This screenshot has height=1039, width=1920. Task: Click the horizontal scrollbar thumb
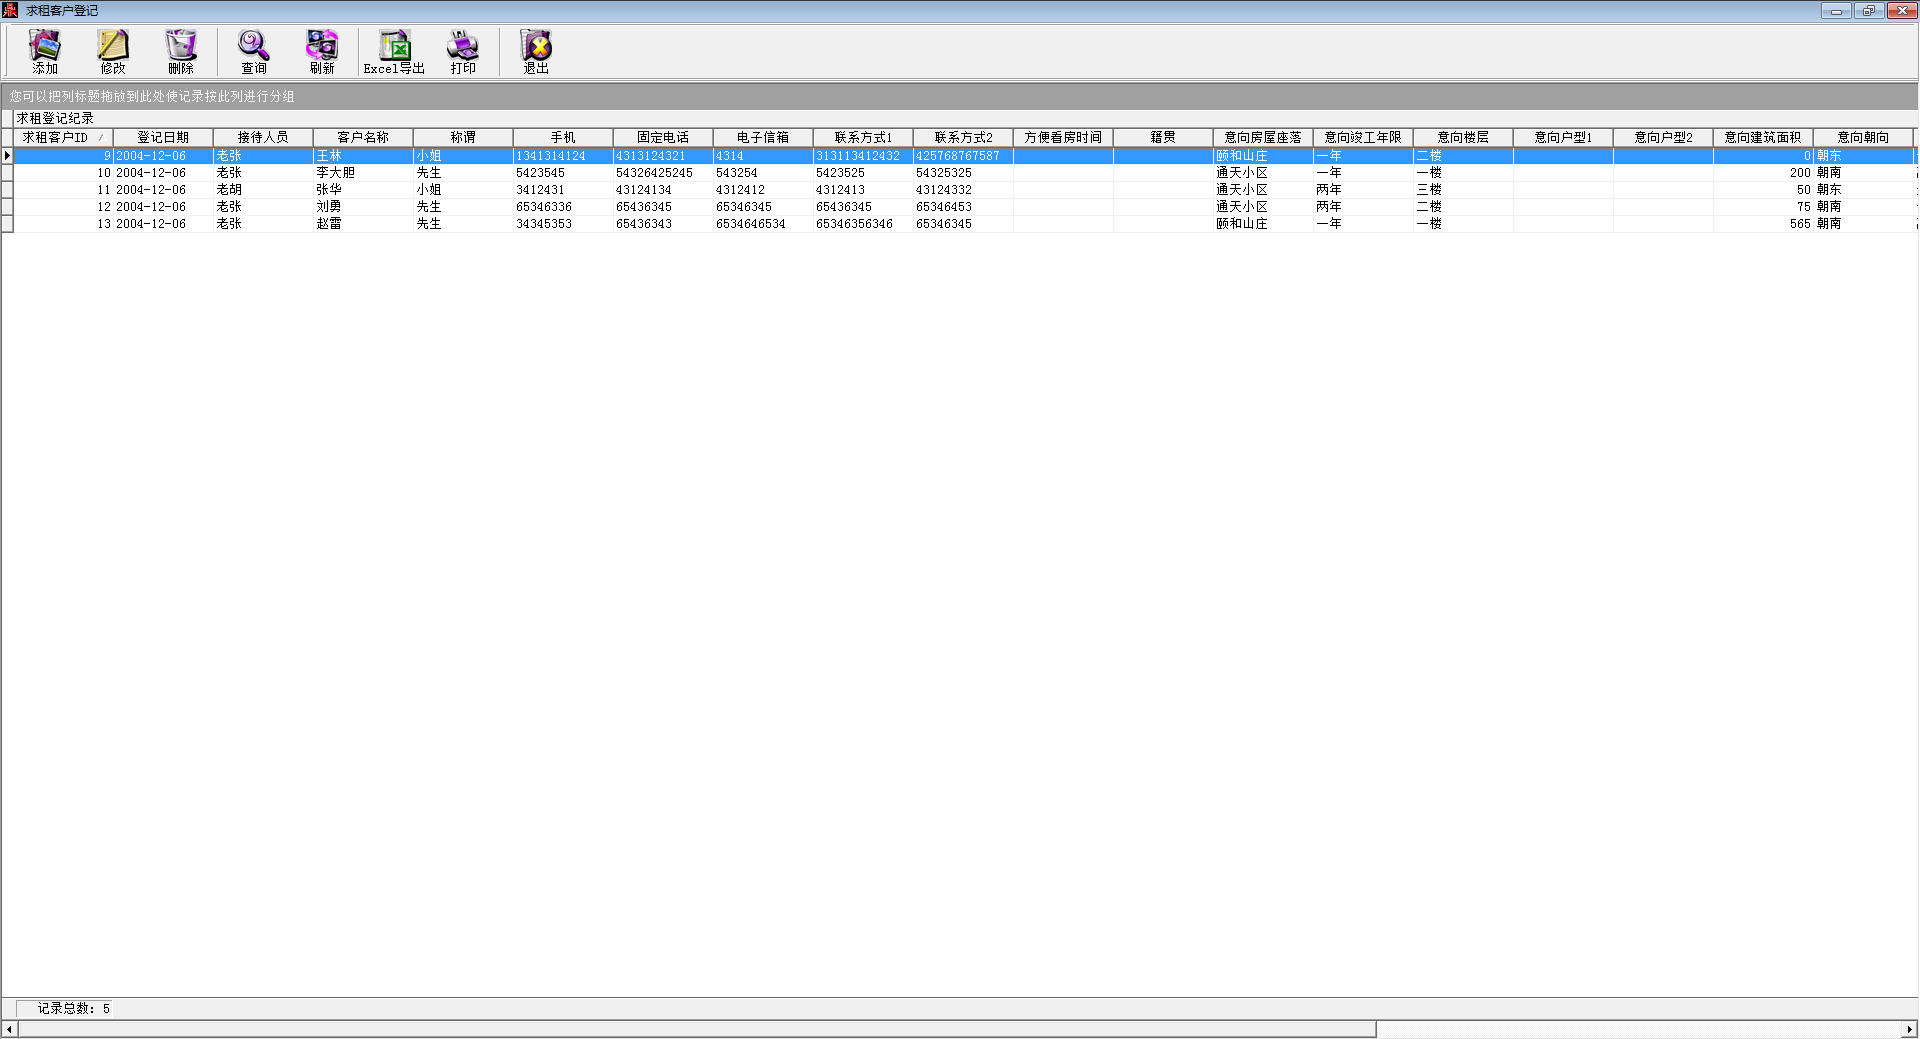tap(697, 1029)
